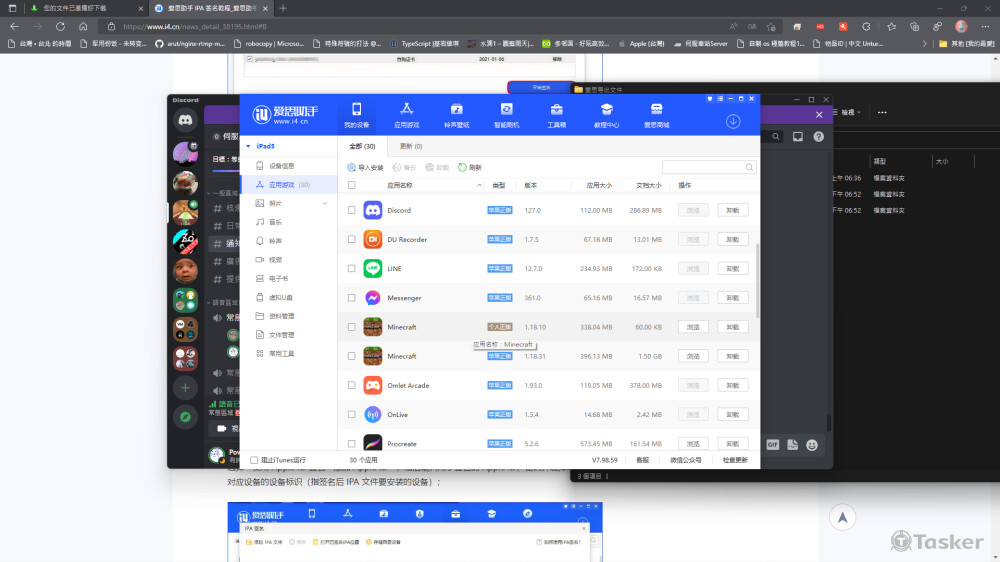
Task: Click the app search input field
Action: (x=707, y=168)
